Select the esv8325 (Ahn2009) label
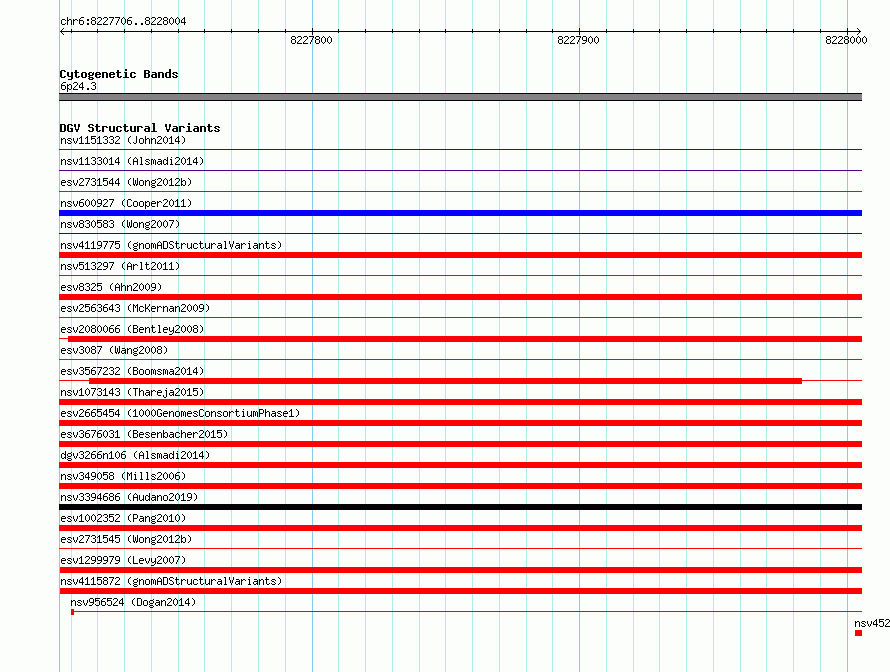 click(111, 287)
